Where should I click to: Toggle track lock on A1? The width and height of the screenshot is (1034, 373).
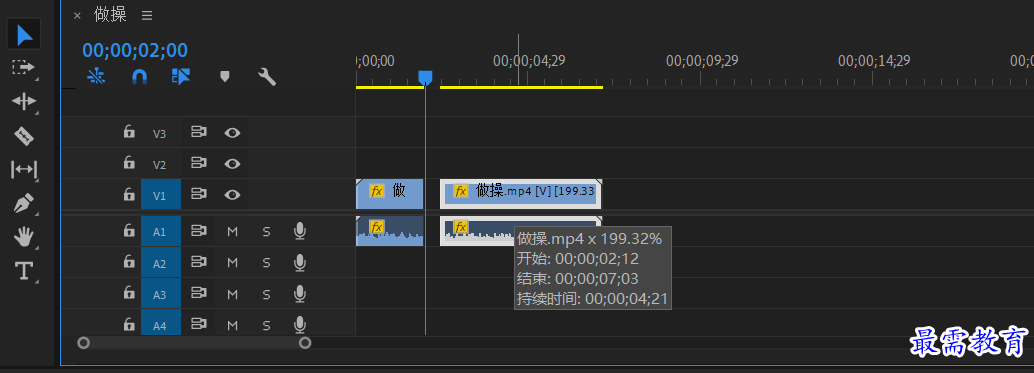tap(129, 231)
